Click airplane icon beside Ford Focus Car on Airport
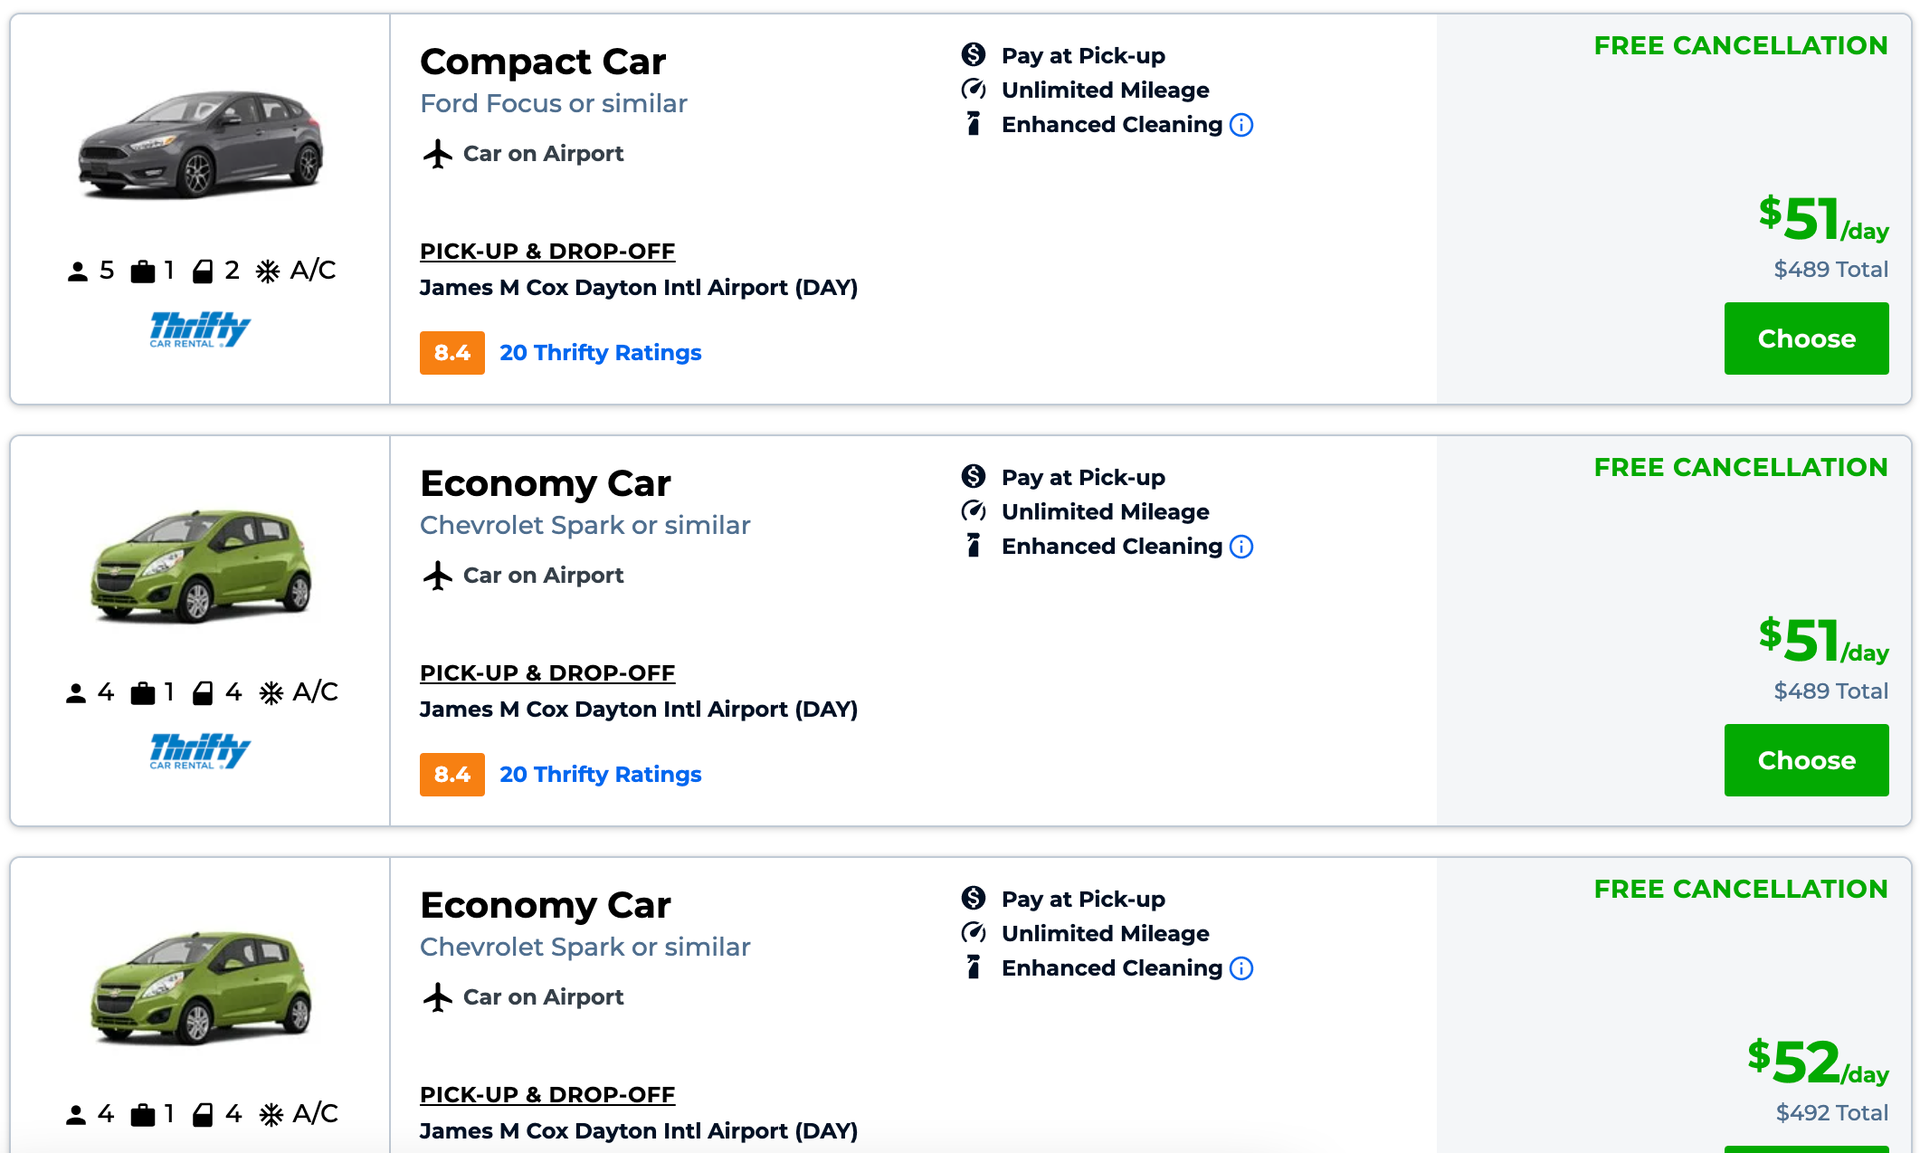The height and width of the screenshot is (1153, 1920). pos(437,154)
